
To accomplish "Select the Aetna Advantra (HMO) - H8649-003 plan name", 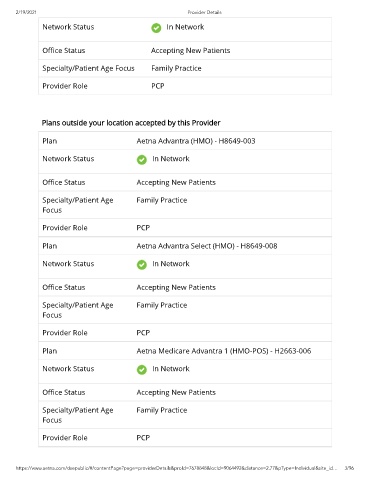I will [x=196, y=141].
